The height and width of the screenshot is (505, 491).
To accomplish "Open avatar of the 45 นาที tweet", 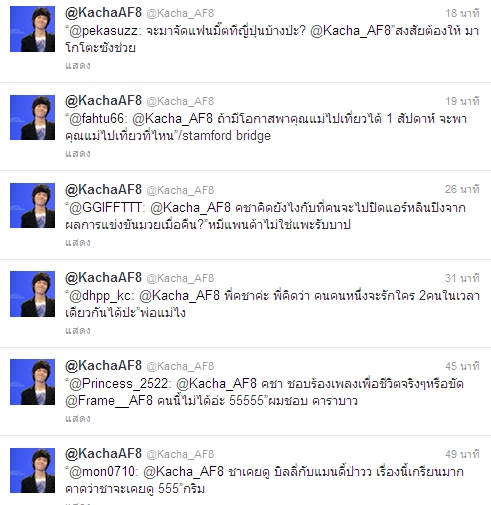I will pos(32,382).
